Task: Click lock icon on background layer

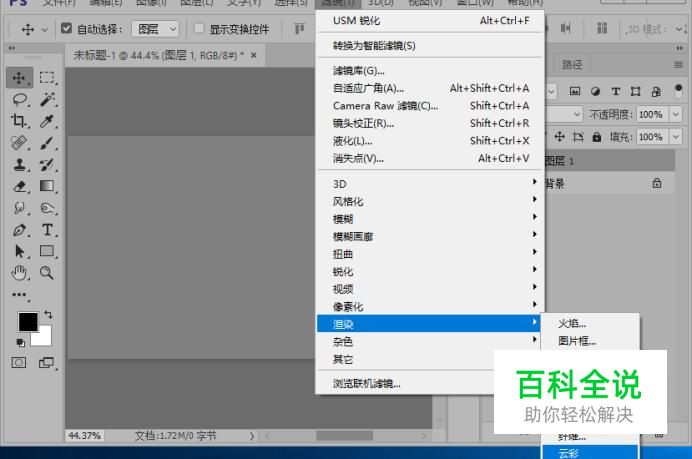Action: click(x=657, y=183)
